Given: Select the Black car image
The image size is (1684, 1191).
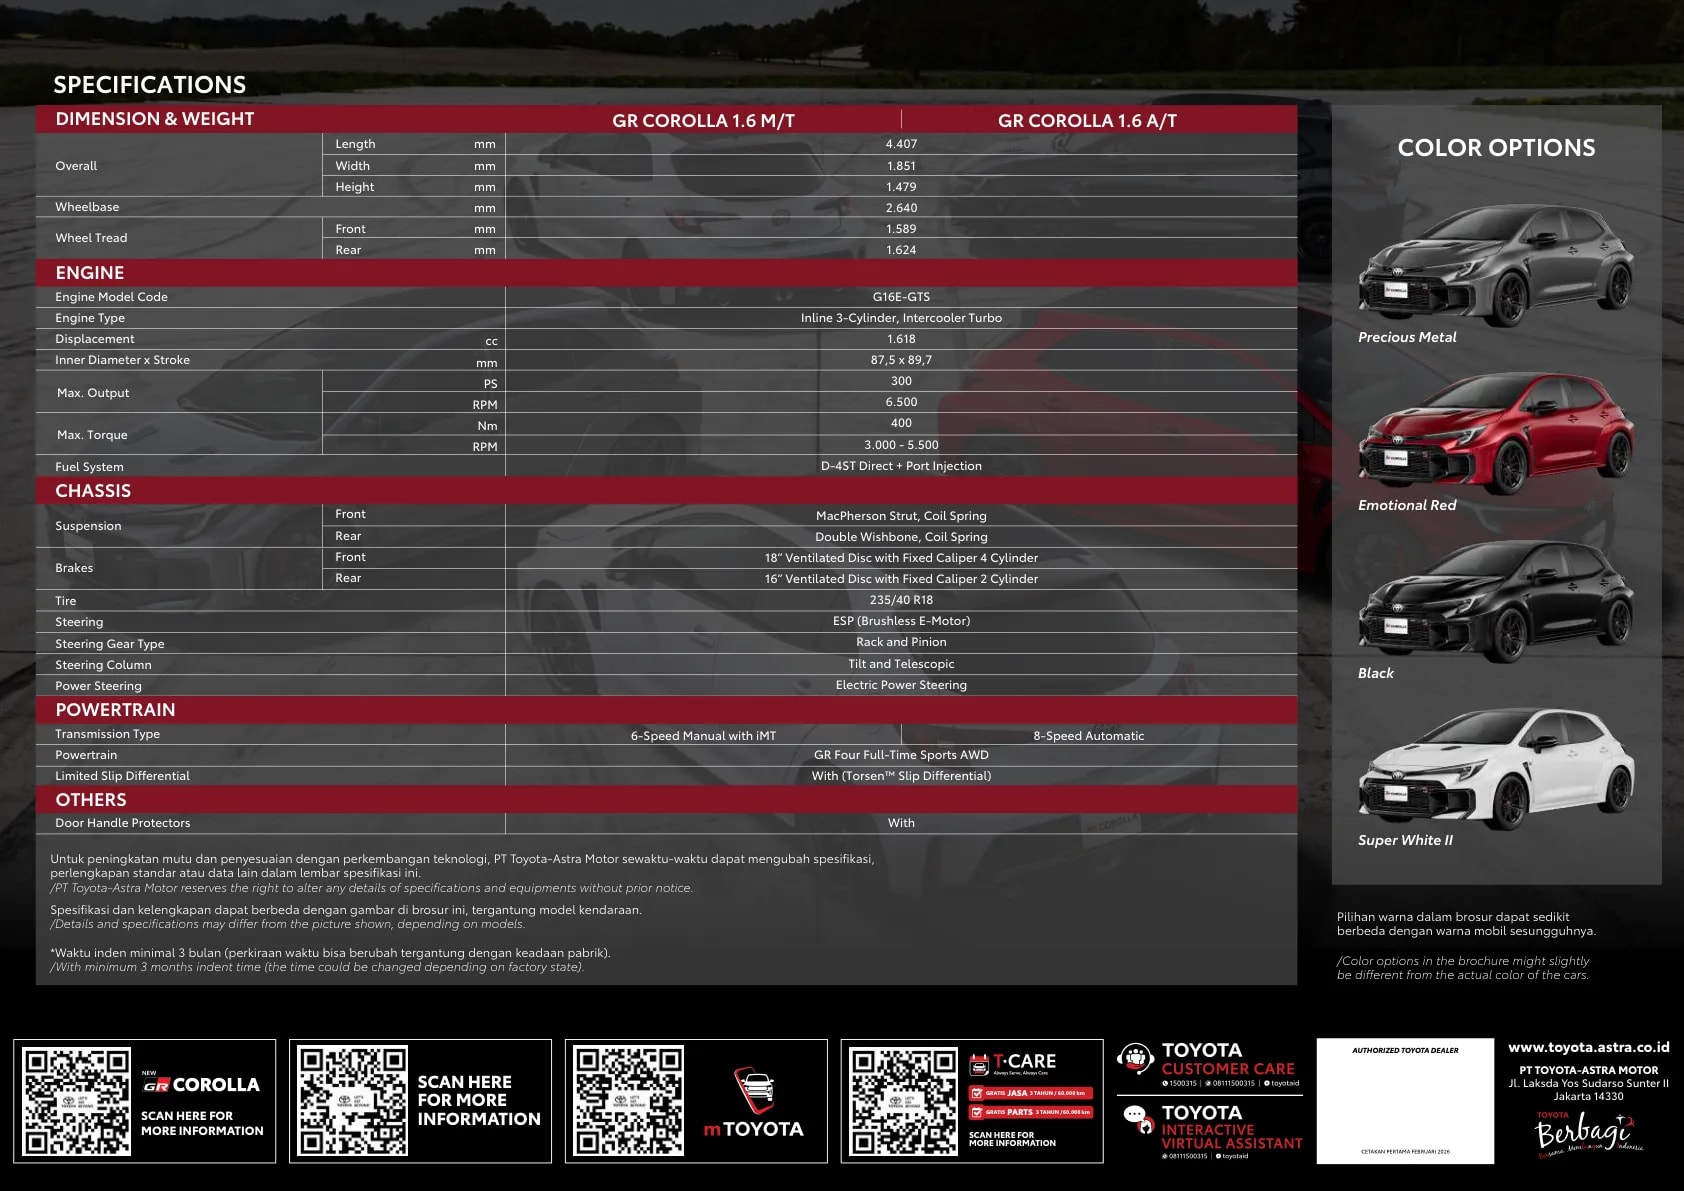Looking at the screenshot, I should [x=1496, y=601].
